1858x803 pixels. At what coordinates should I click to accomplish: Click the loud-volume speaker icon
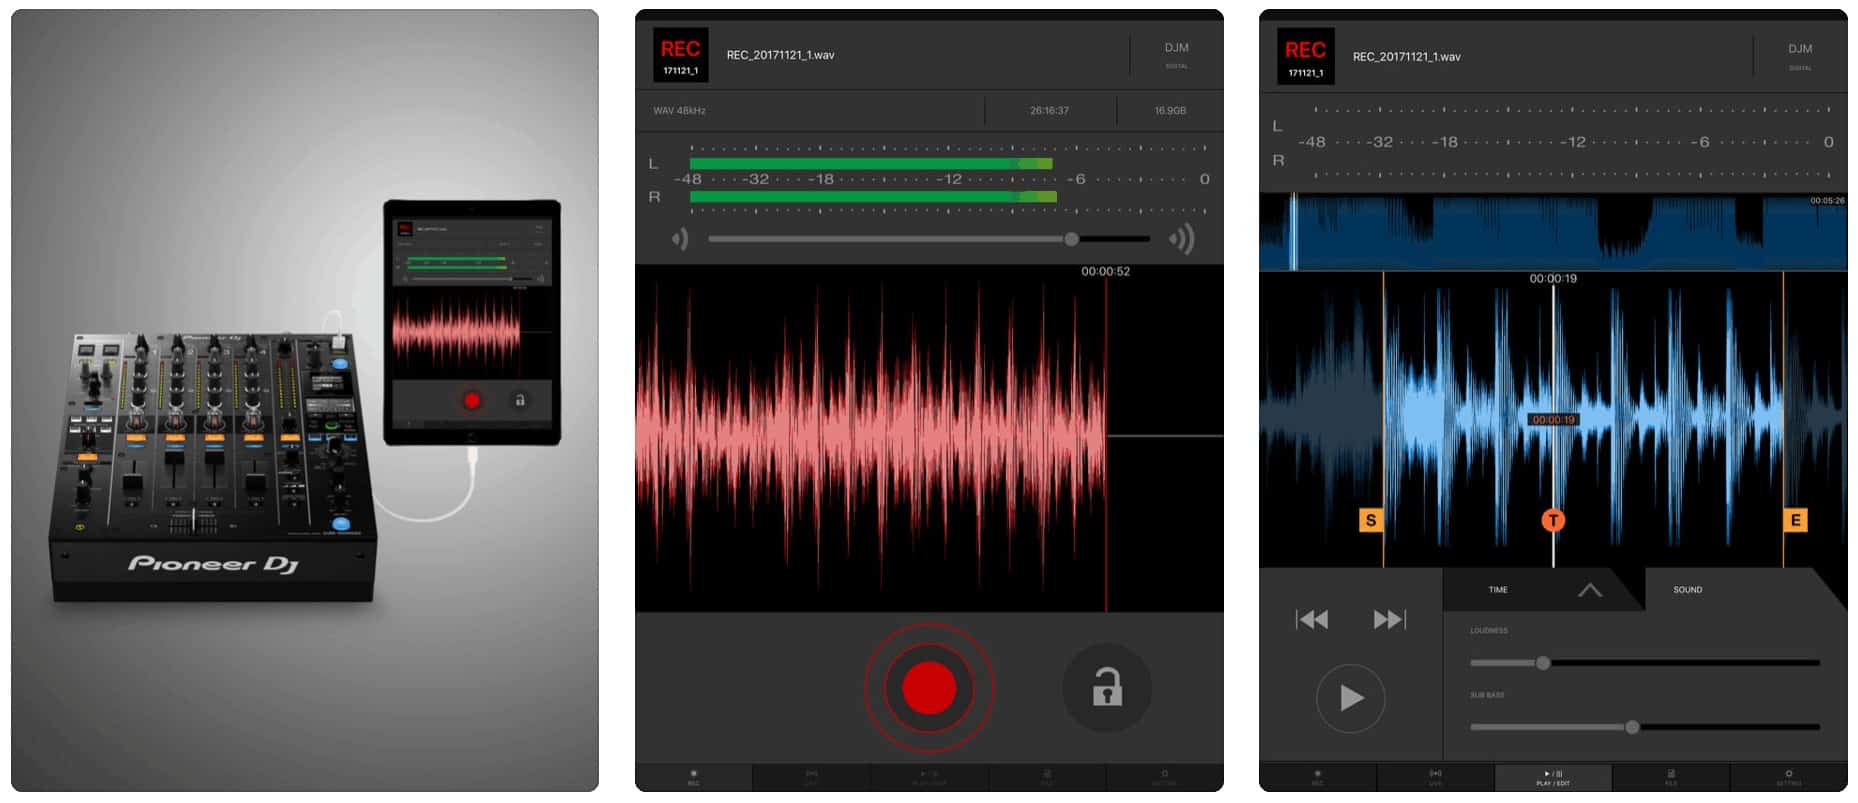click(1181, 239)
